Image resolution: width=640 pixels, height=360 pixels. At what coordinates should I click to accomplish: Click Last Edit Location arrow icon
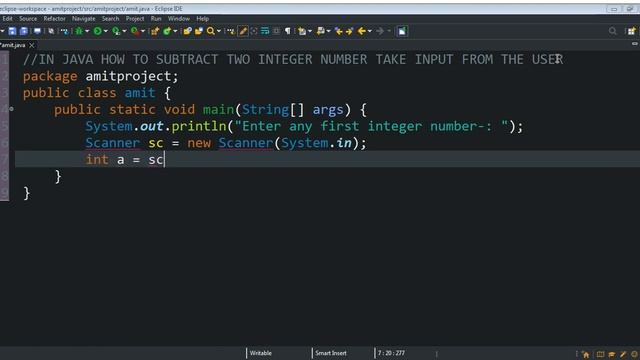338,31
